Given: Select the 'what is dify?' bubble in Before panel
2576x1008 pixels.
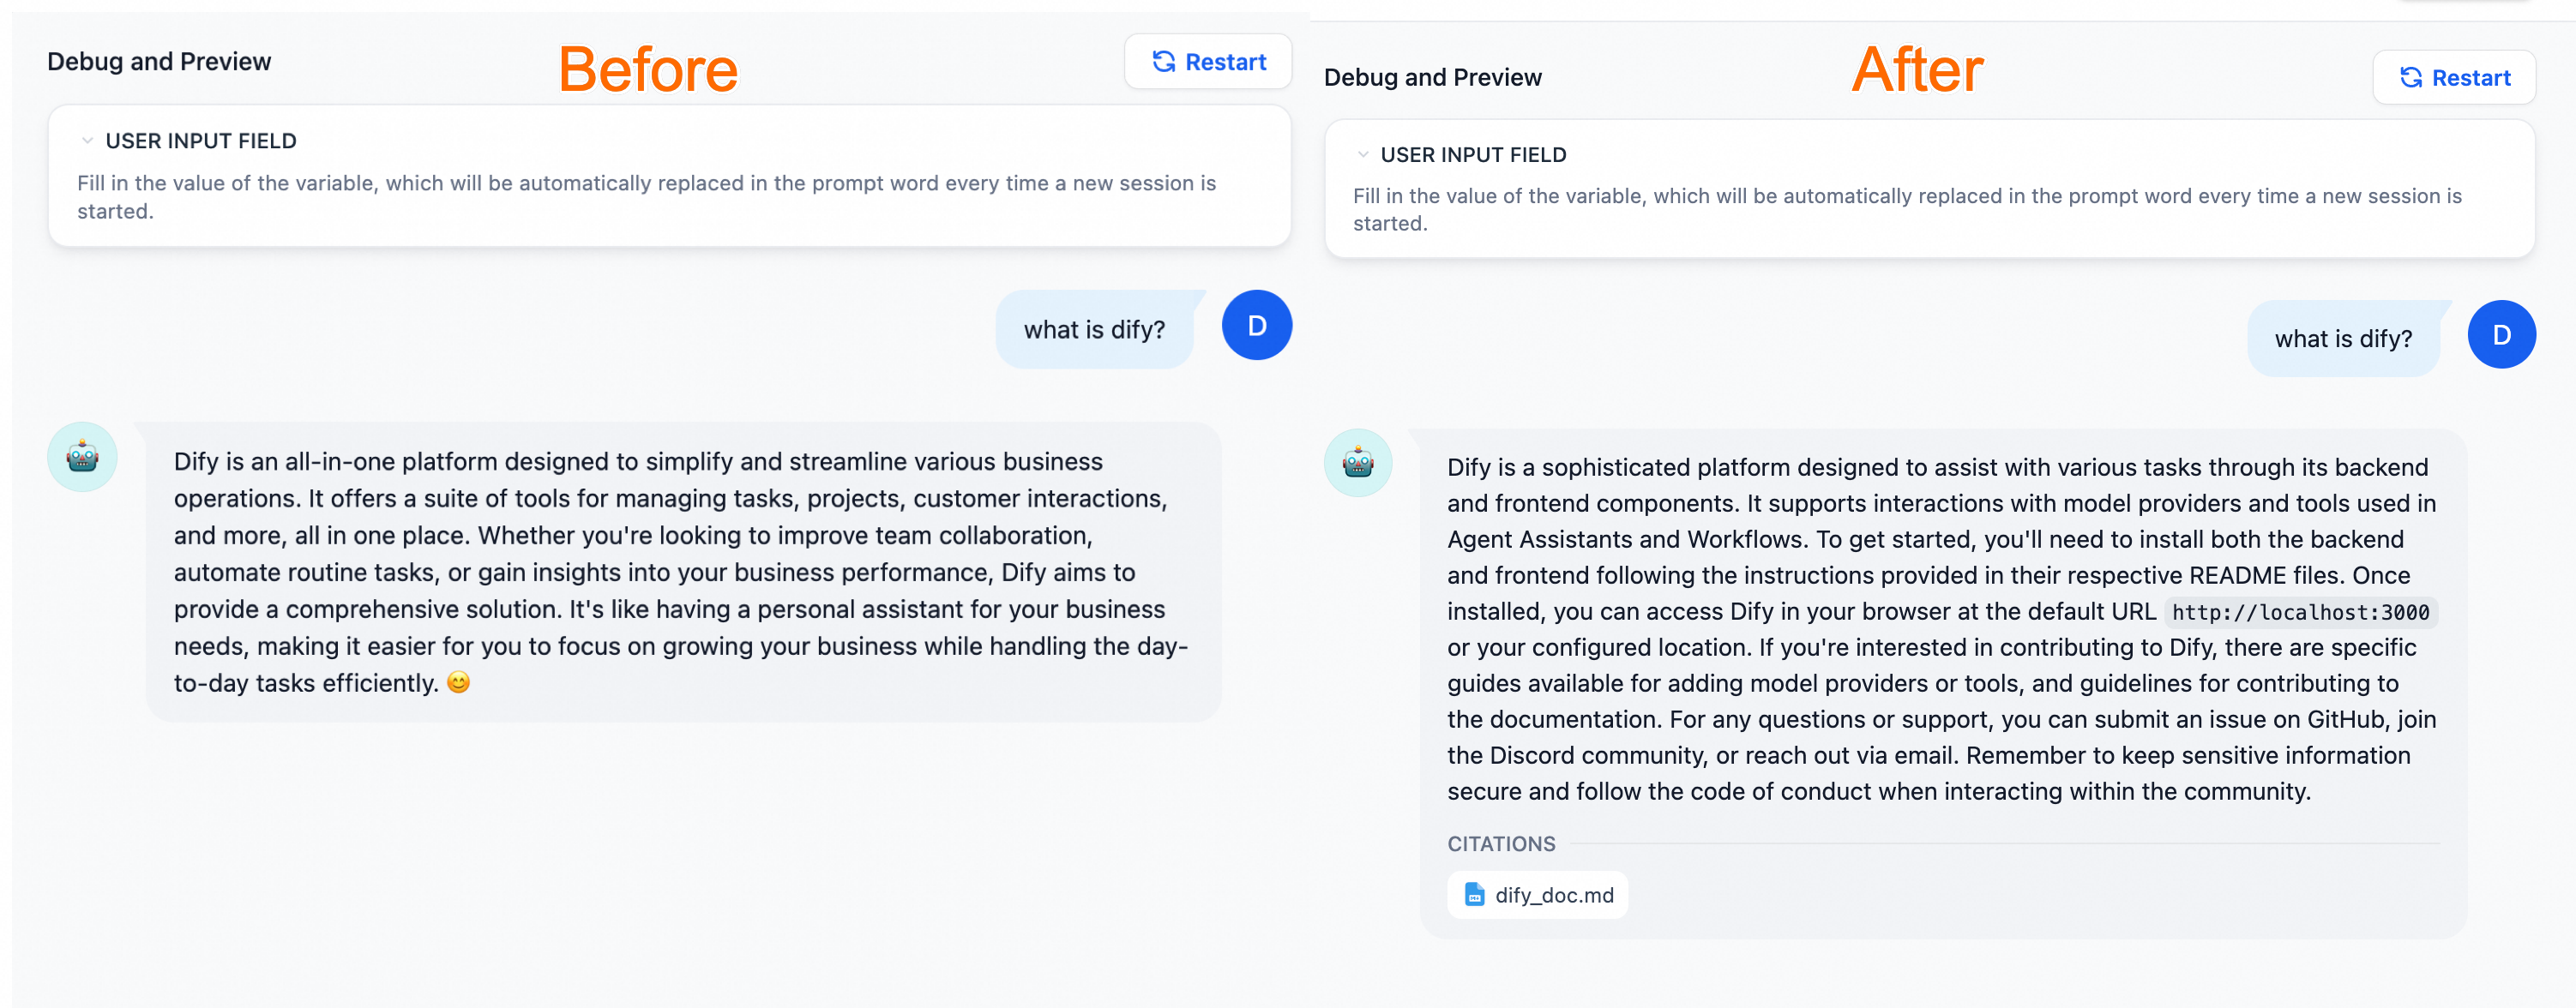Looking at the screenshot, I should 1095,330.
